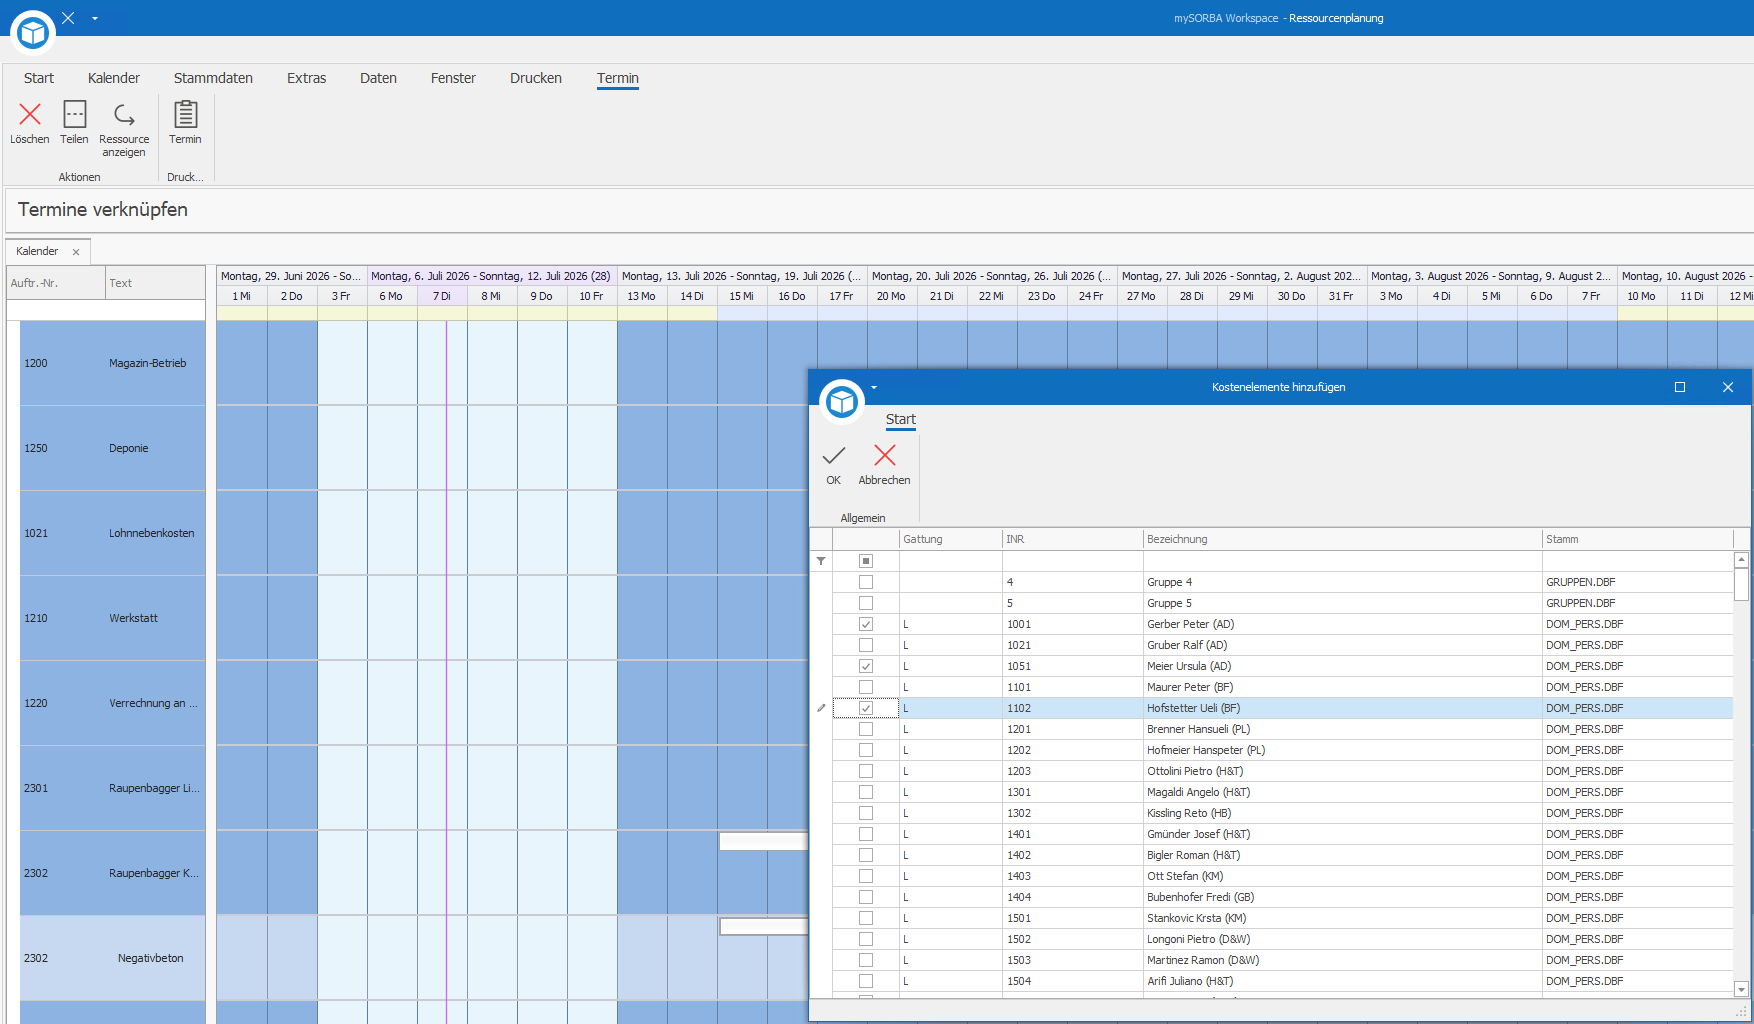
Task: Click the Termin print icon
Action: pos(185,114)
